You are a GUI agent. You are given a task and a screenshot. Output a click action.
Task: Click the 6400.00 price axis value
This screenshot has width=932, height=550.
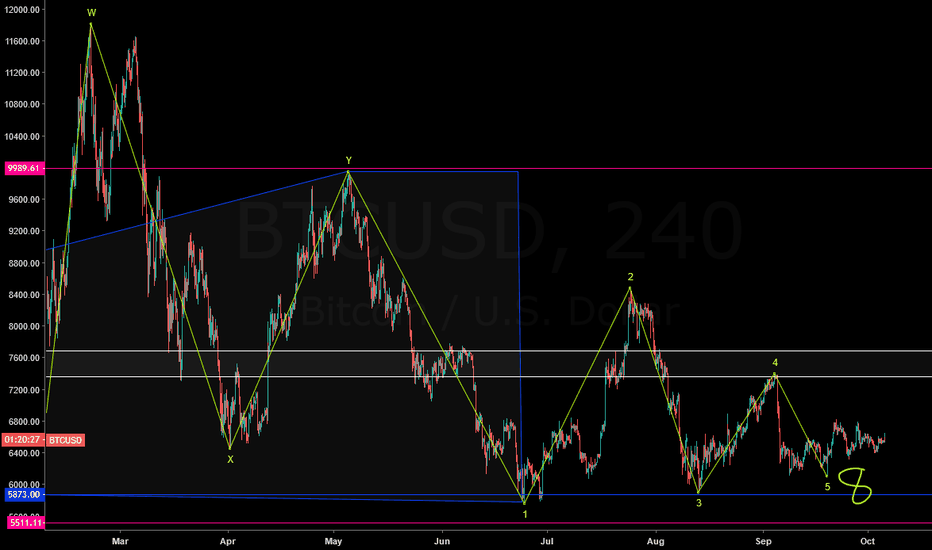coord(24,452)
